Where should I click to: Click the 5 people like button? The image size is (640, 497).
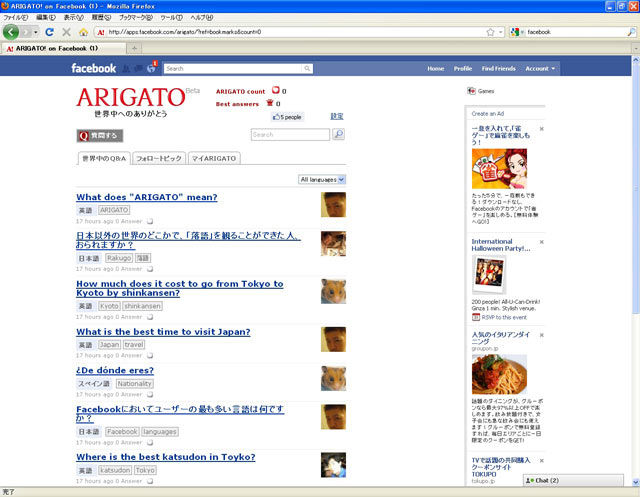click(x=288, y=117)
